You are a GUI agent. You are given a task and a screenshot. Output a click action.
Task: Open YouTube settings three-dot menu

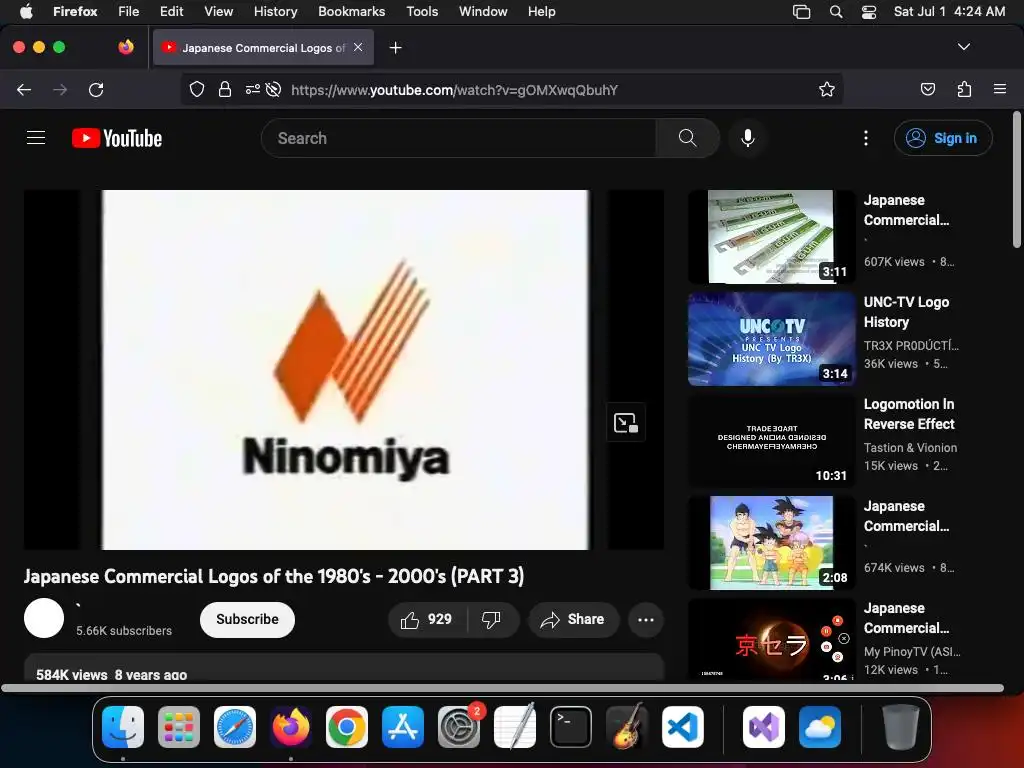coord(866,138)
